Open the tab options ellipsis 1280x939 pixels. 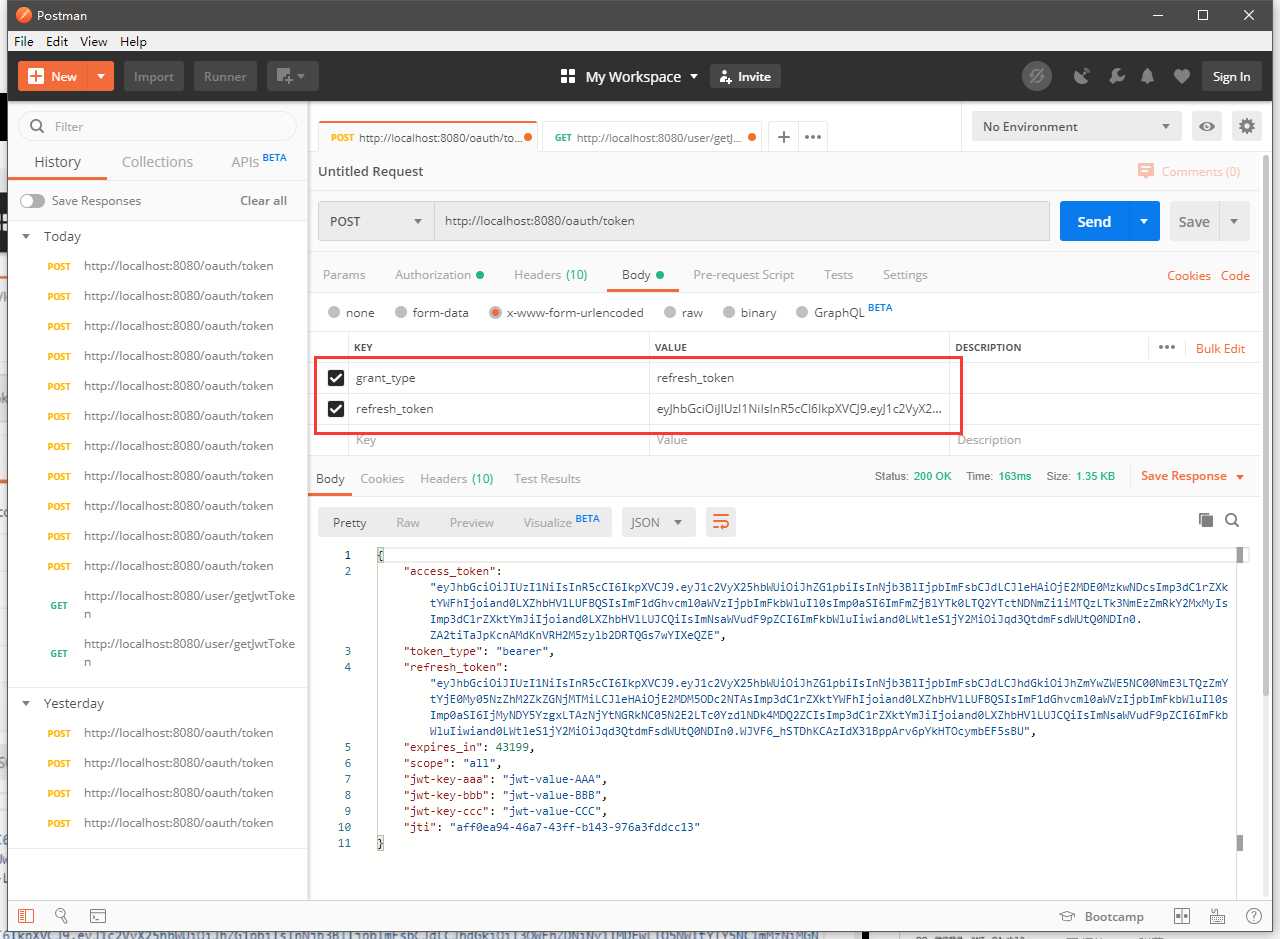tap(813, 137)
